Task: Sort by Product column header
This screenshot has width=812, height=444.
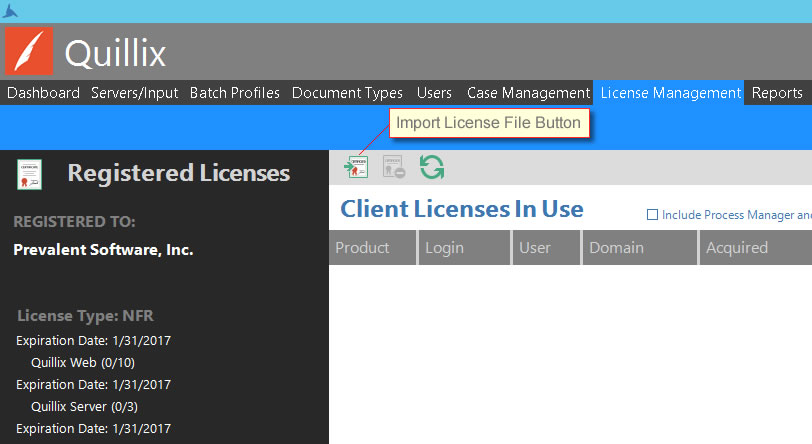Action: click(372, 248)
